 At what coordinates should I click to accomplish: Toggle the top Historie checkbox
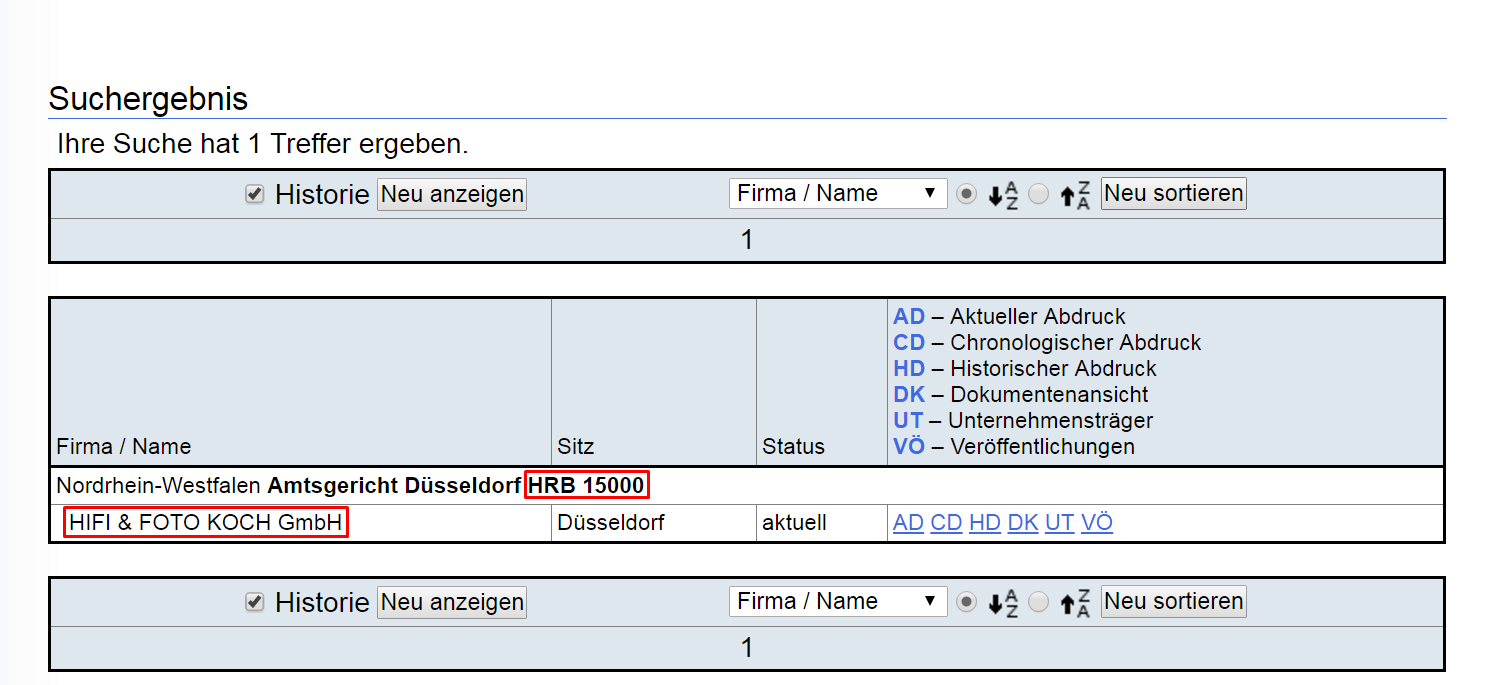pyautogui.click(x=254, y=195)
